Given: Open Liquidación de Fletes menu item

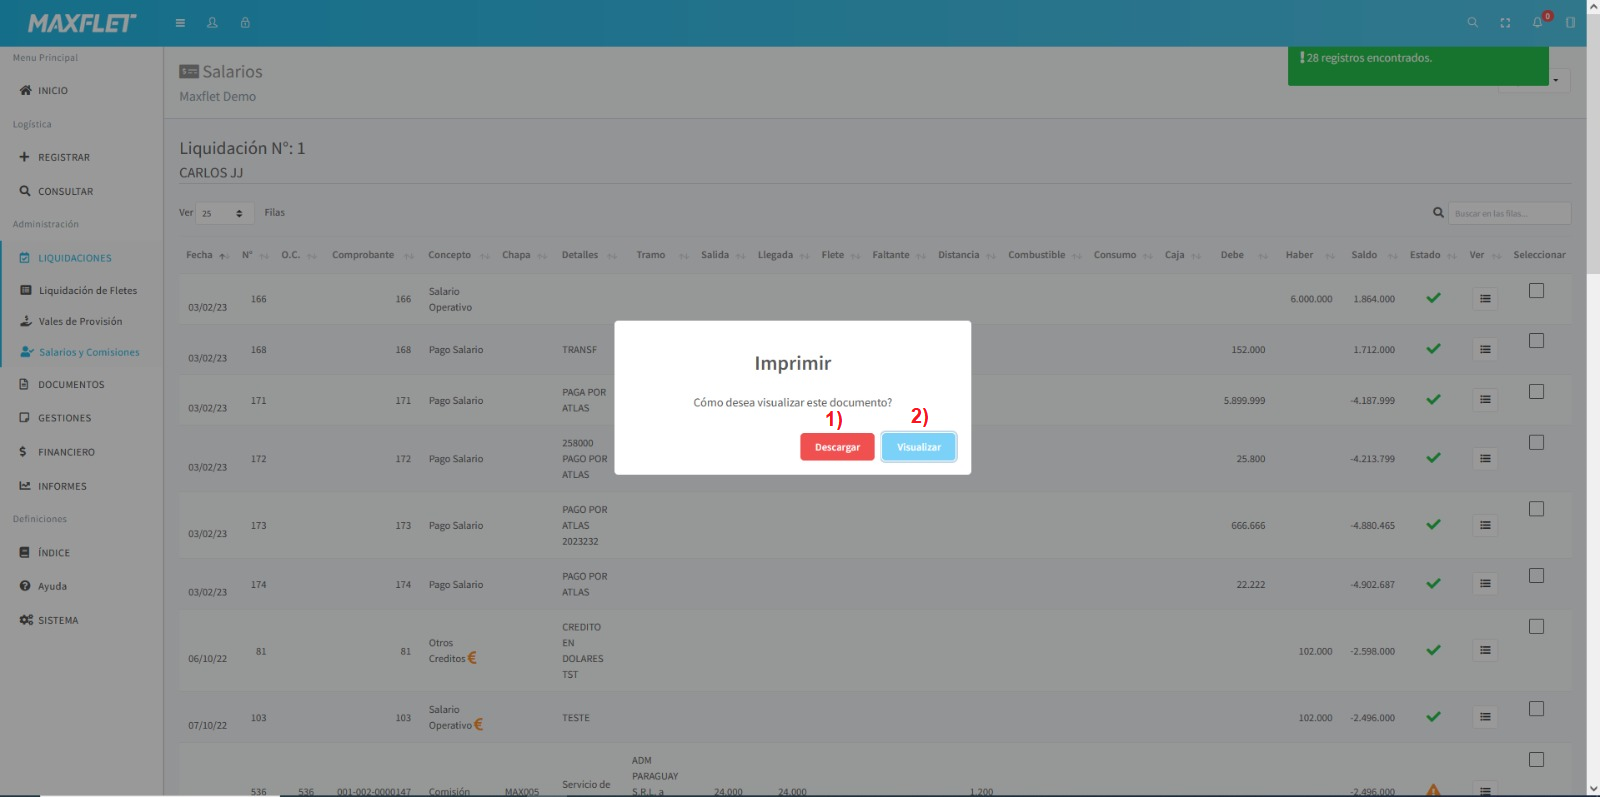Looking at the screenshot, I should (x=87, y=291).
